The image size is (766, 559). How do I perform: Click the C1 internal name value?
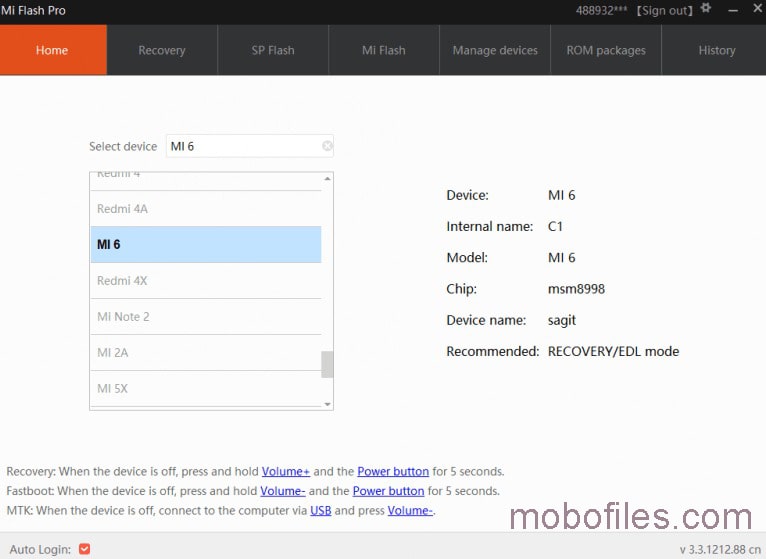555,226
